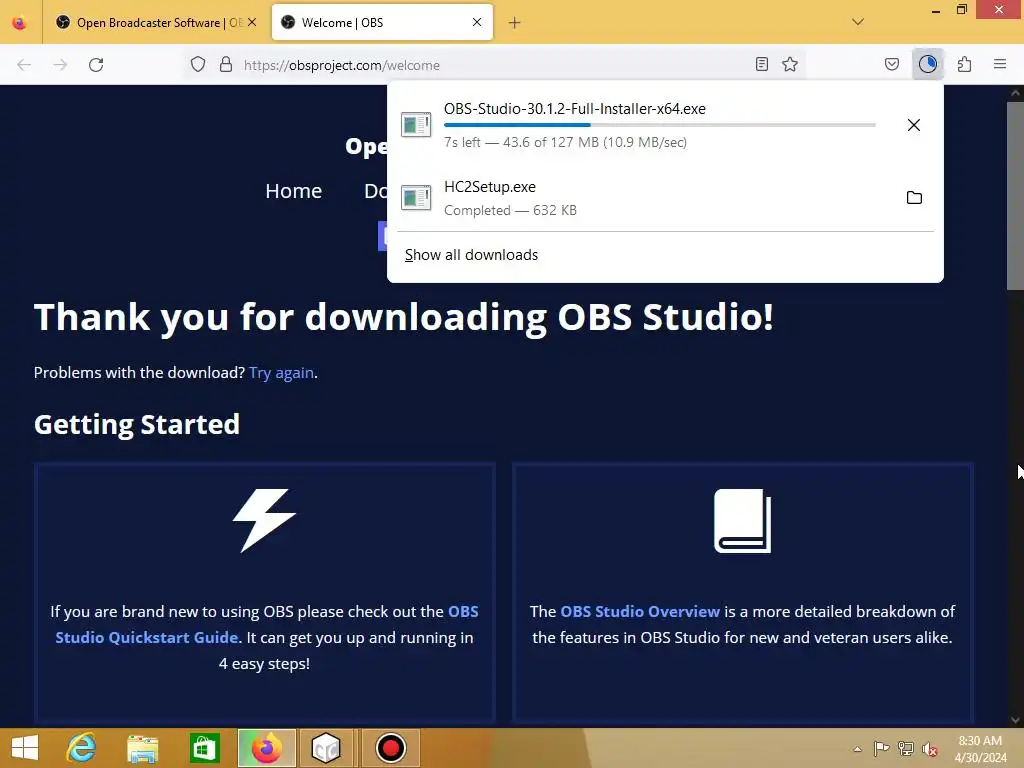Open File Explorer from taskbar

click(142, 748)
